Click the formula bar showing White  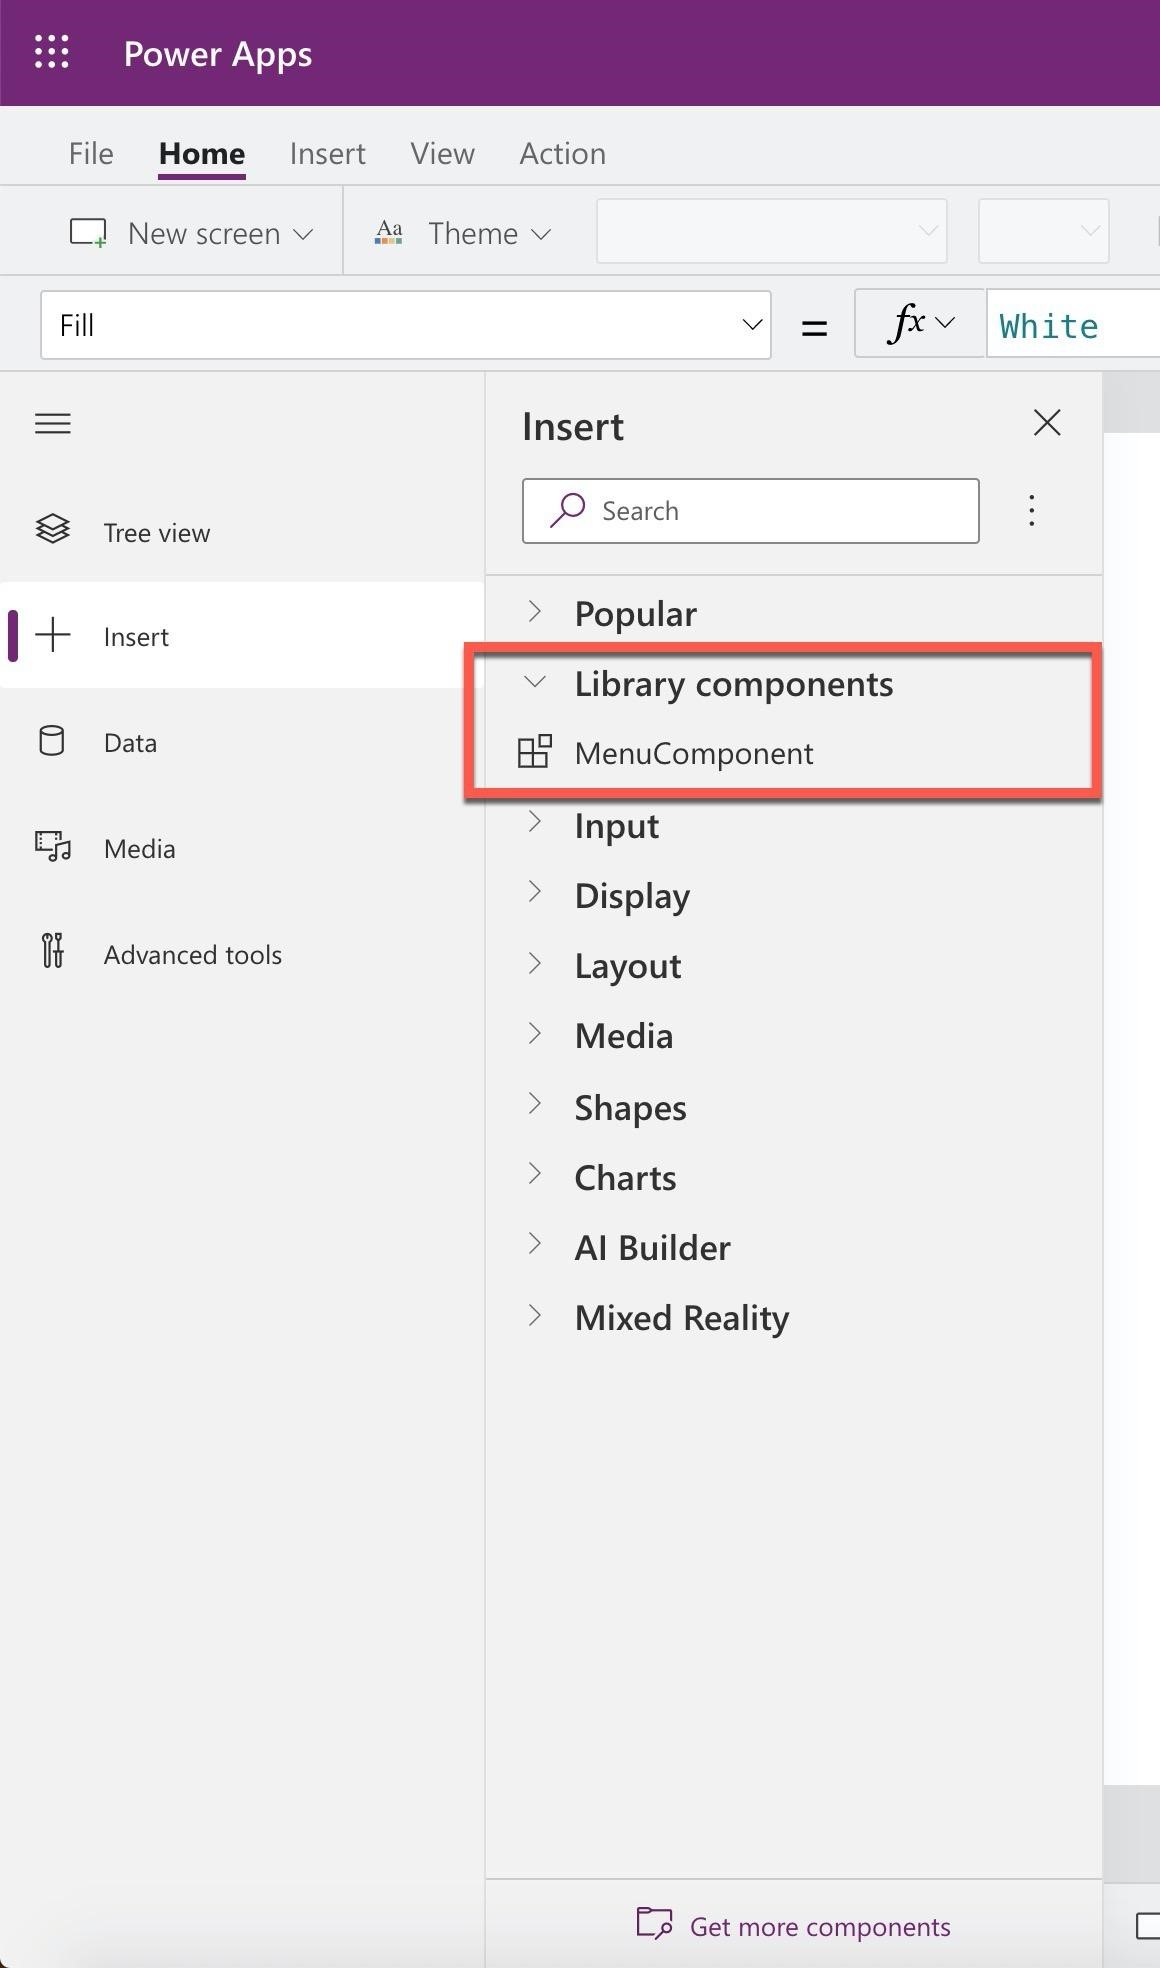pos(1074,323)
